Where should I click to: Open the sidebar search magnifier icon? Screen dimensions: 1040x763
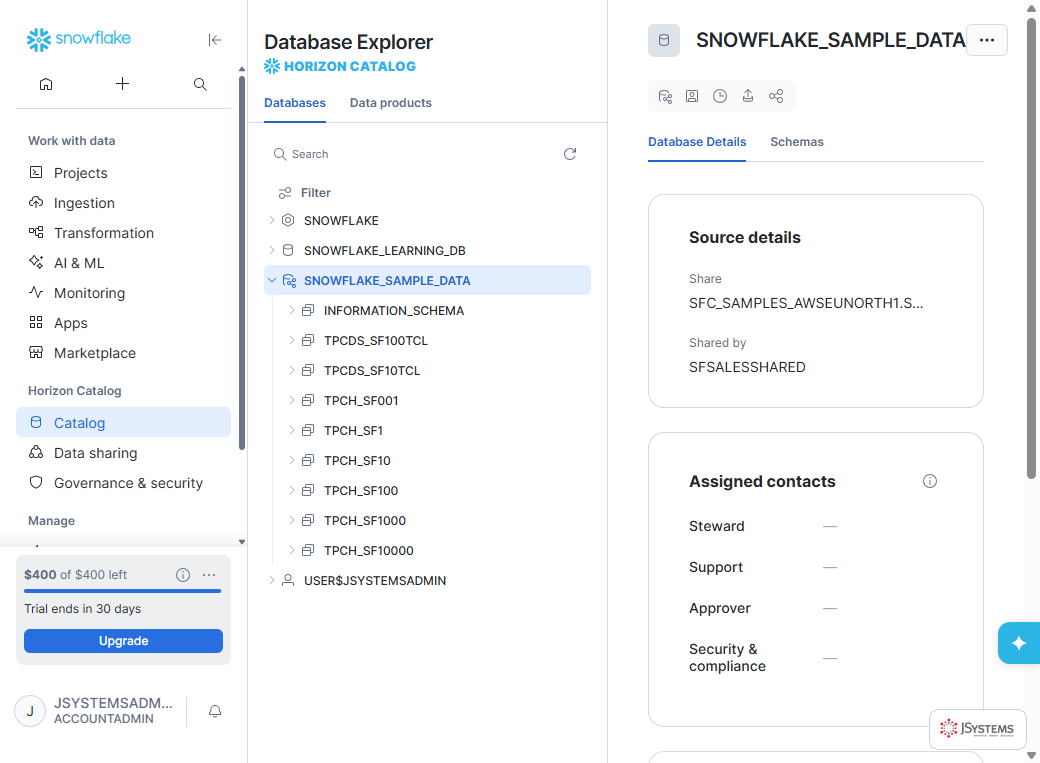click(200, 84)
